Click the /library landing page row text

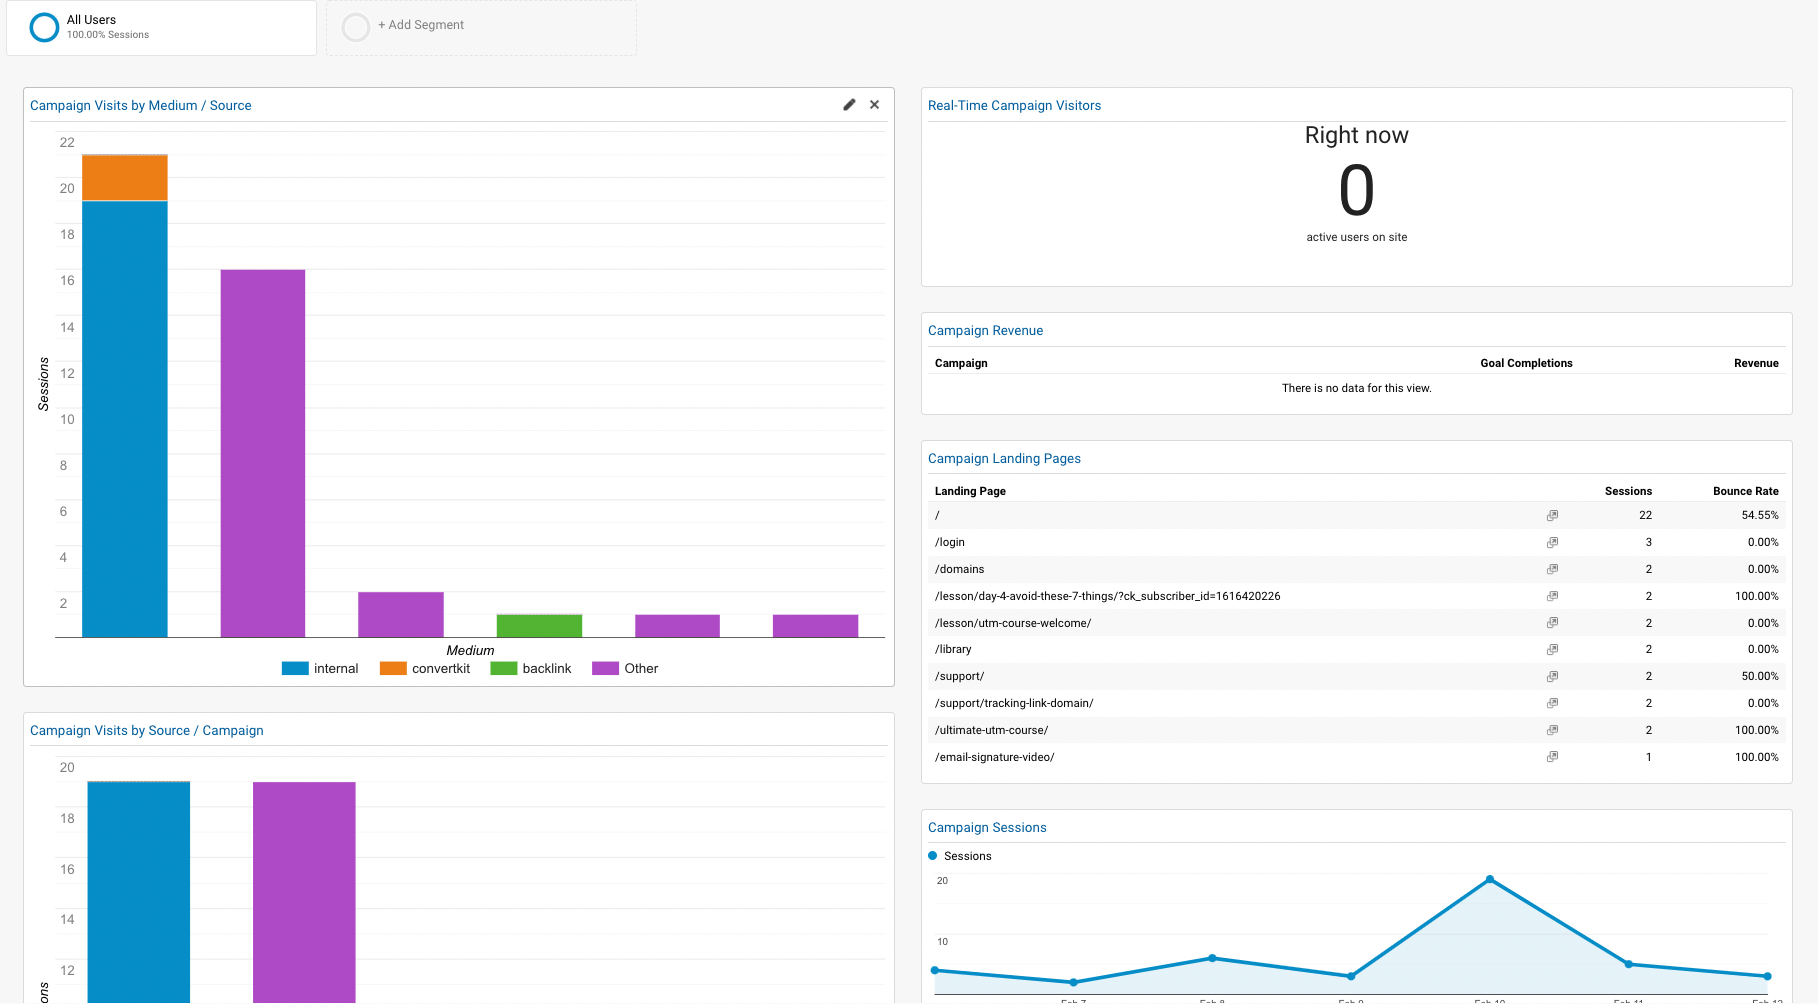(x=953, y=650)
